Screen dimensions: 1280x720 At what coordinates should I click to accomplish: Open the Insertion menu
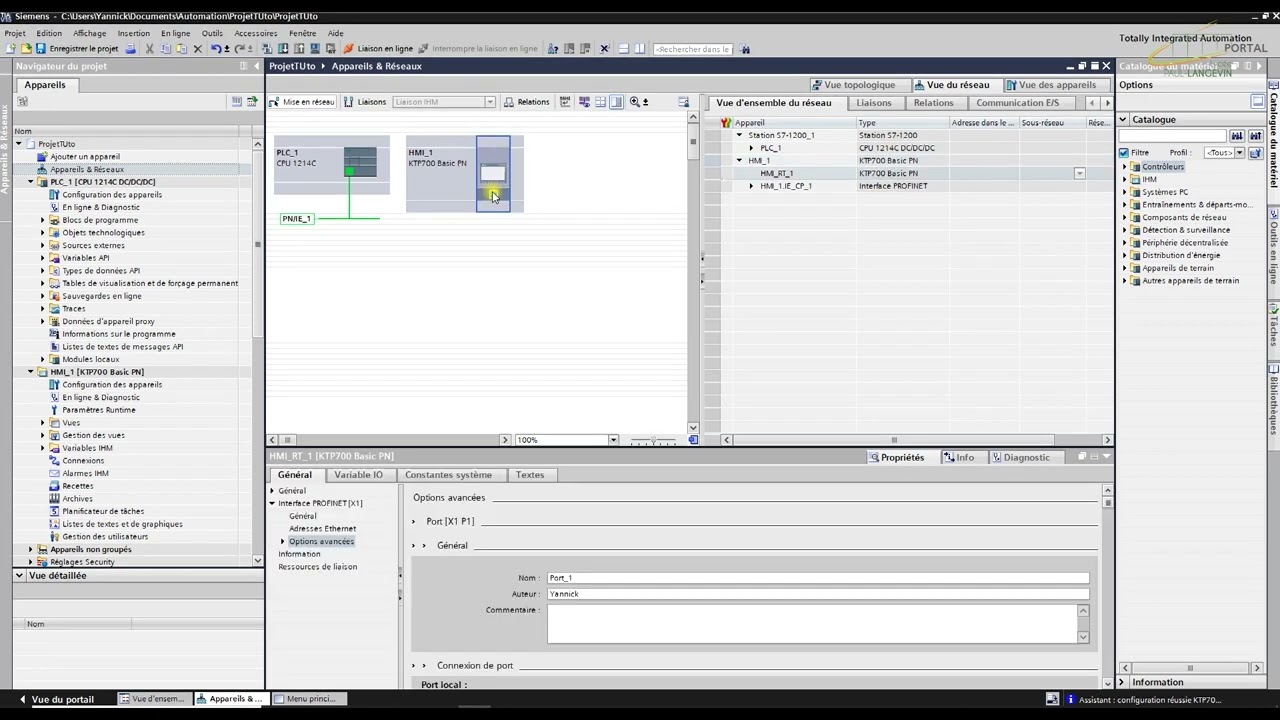[x=133, y=33]
